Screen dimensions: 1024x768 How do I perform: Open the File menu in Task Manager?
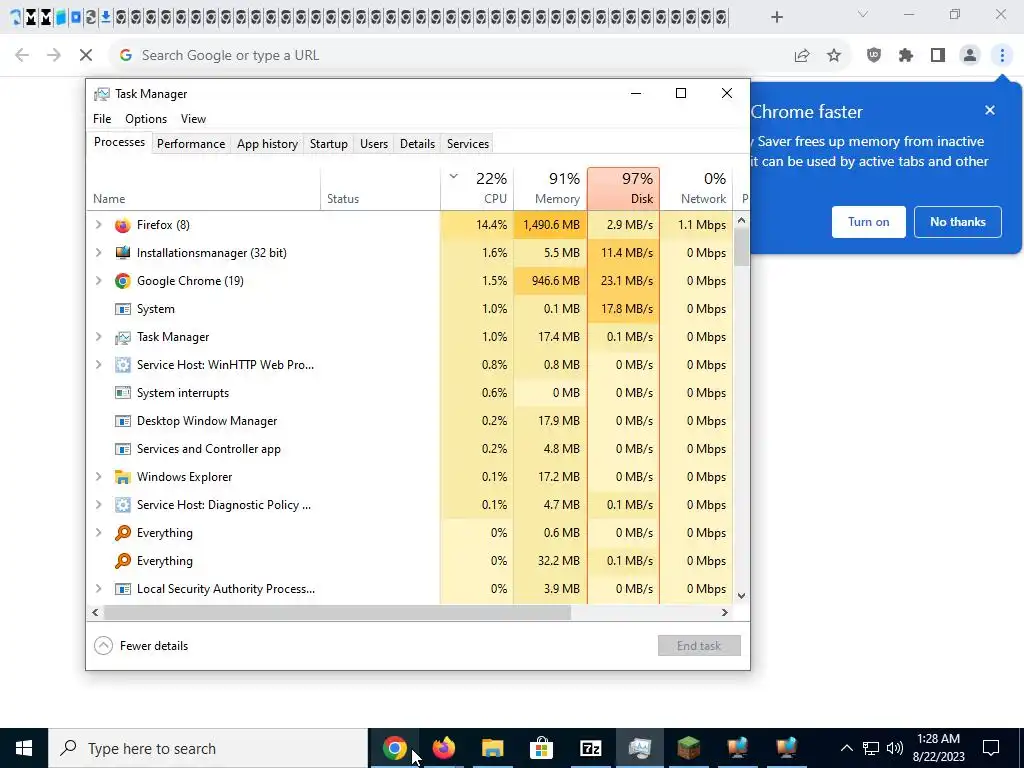(102, 119)
